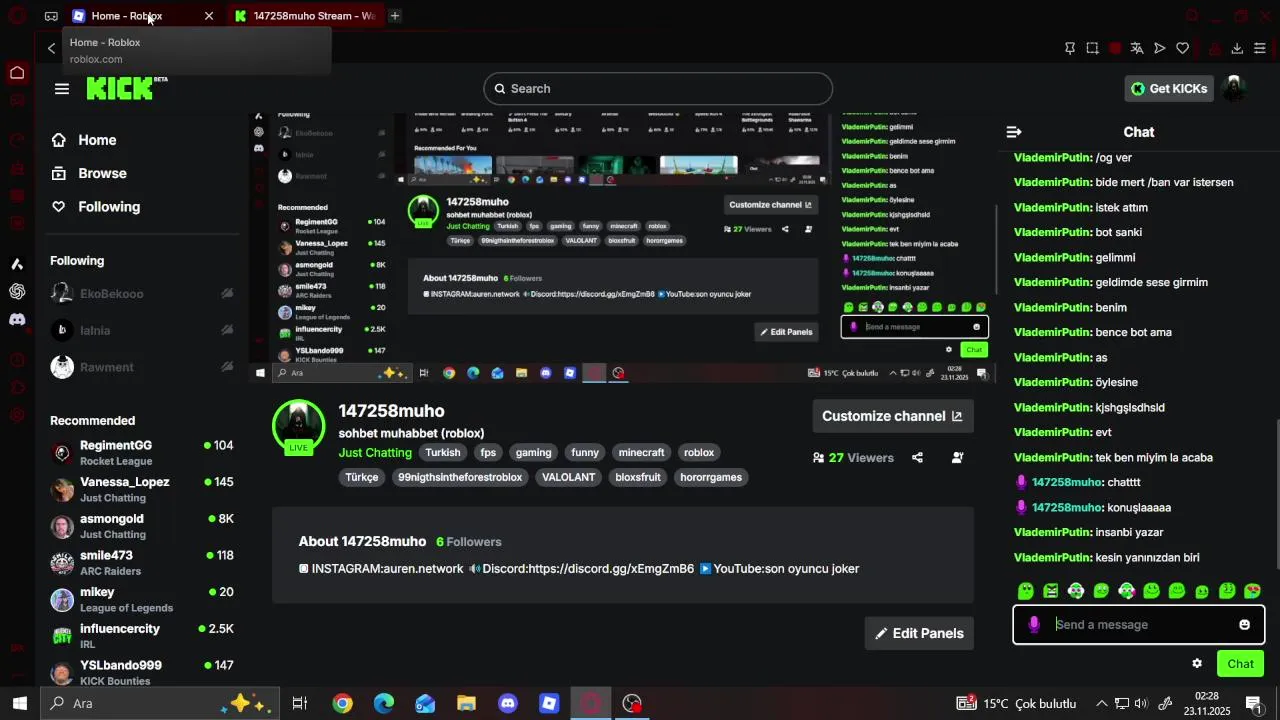The height and width of the screenshot is (720, 1280).
Task: Open followed channel Rawment
Action: (x=143, y=367)
